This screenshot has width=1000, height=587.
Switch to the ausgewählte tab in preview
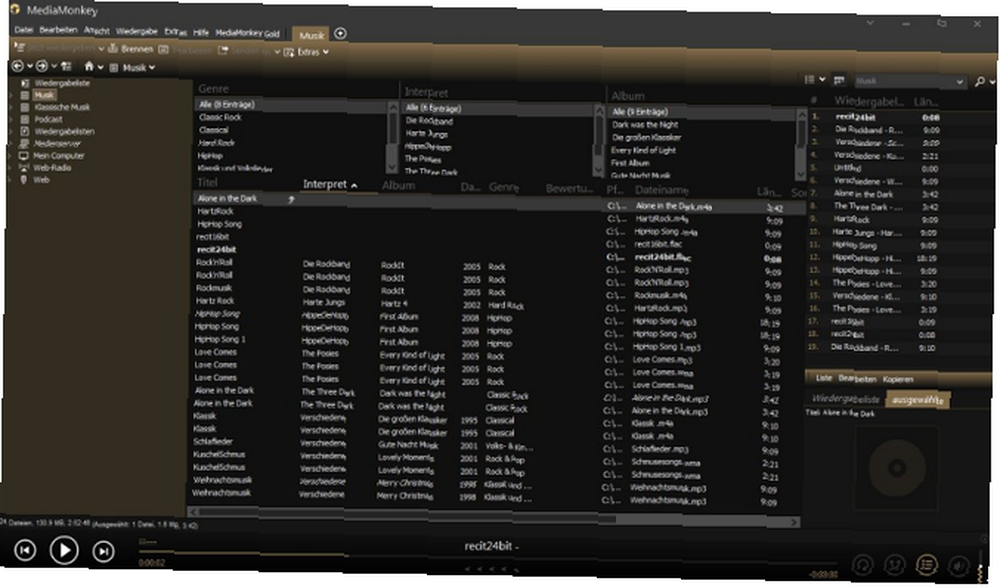tap(918, 399)
